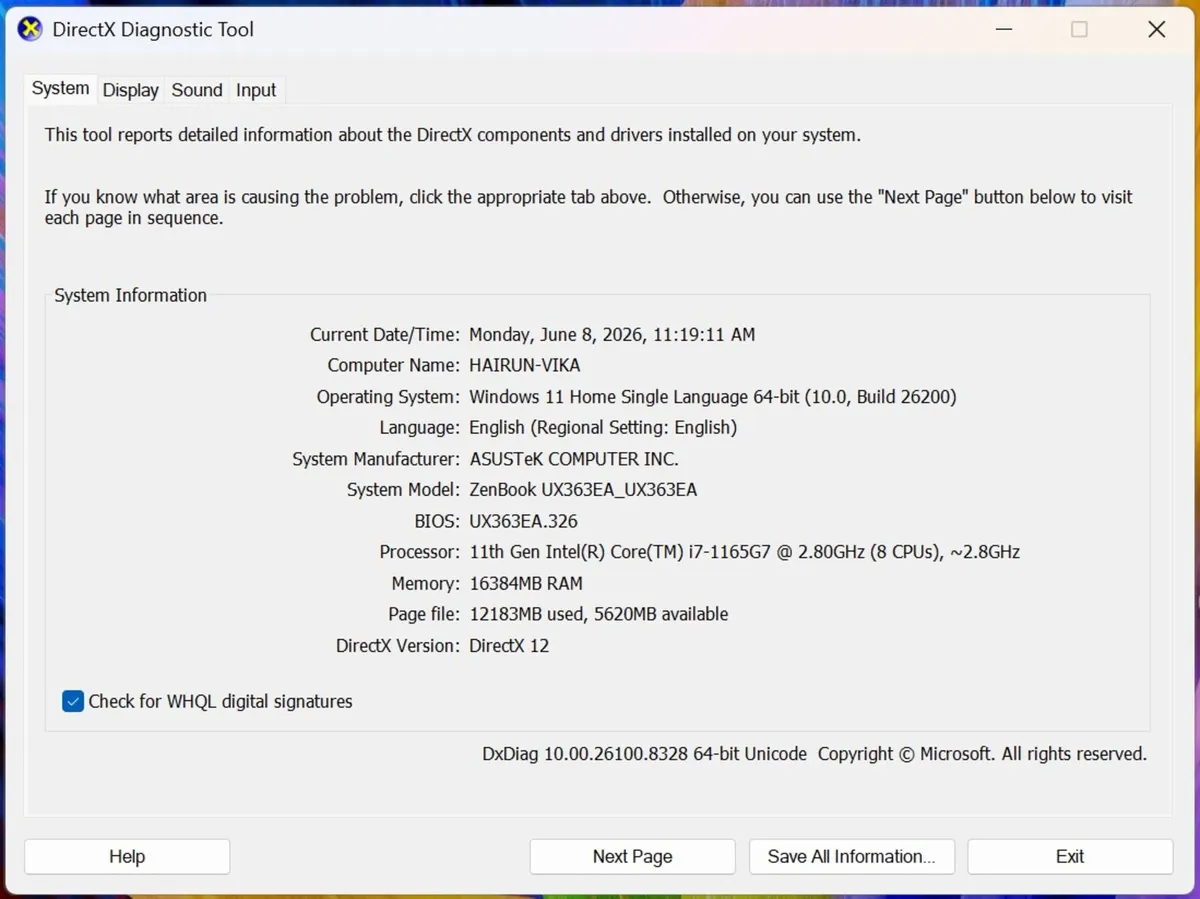Open the Input tab
1200x899 pixels.
[x=256, y=90]
